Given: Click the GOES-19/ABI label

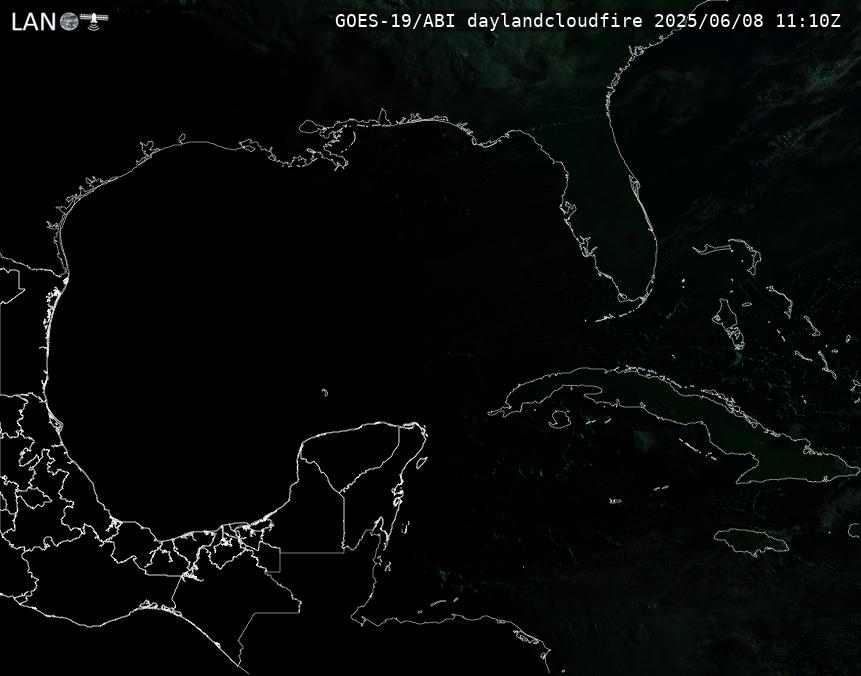Looking at the screenshot, I should [x=395, y=21].
